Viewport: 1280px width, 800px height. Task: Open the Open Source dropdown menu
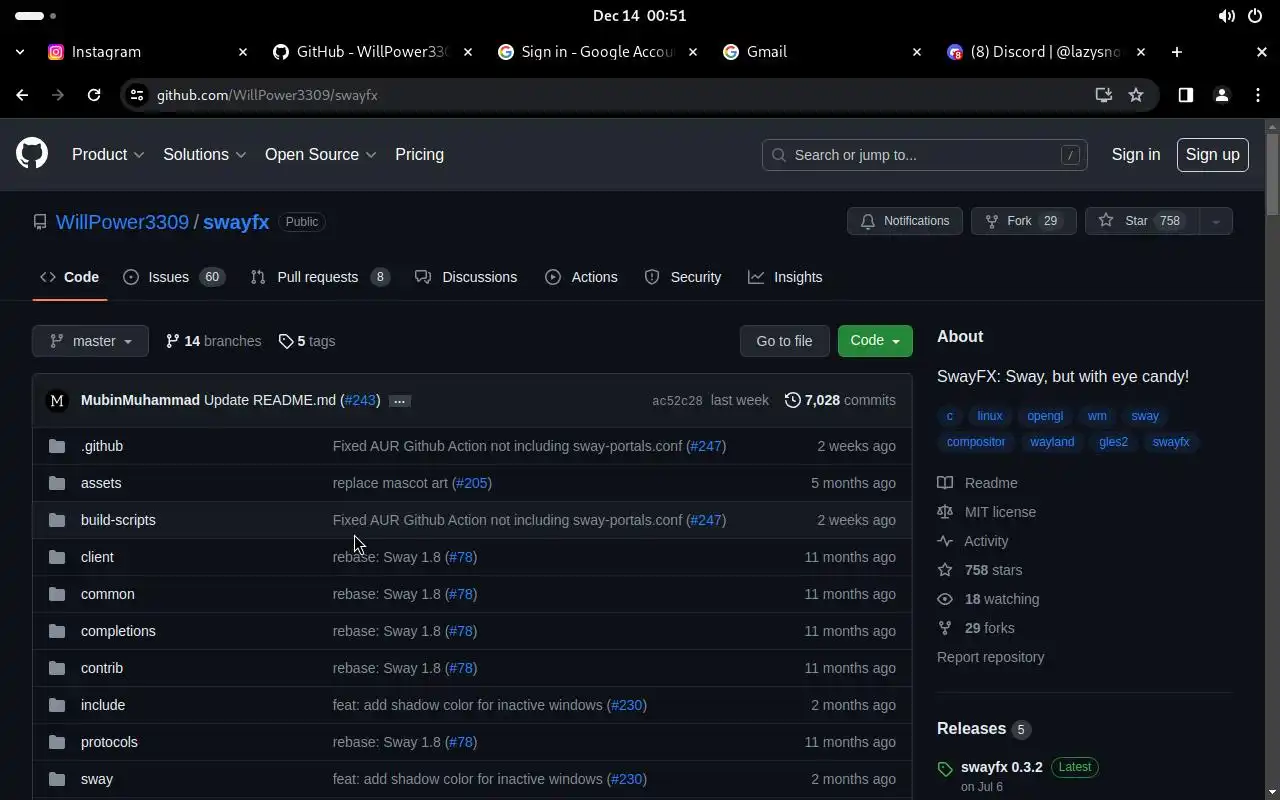(320, 154)
